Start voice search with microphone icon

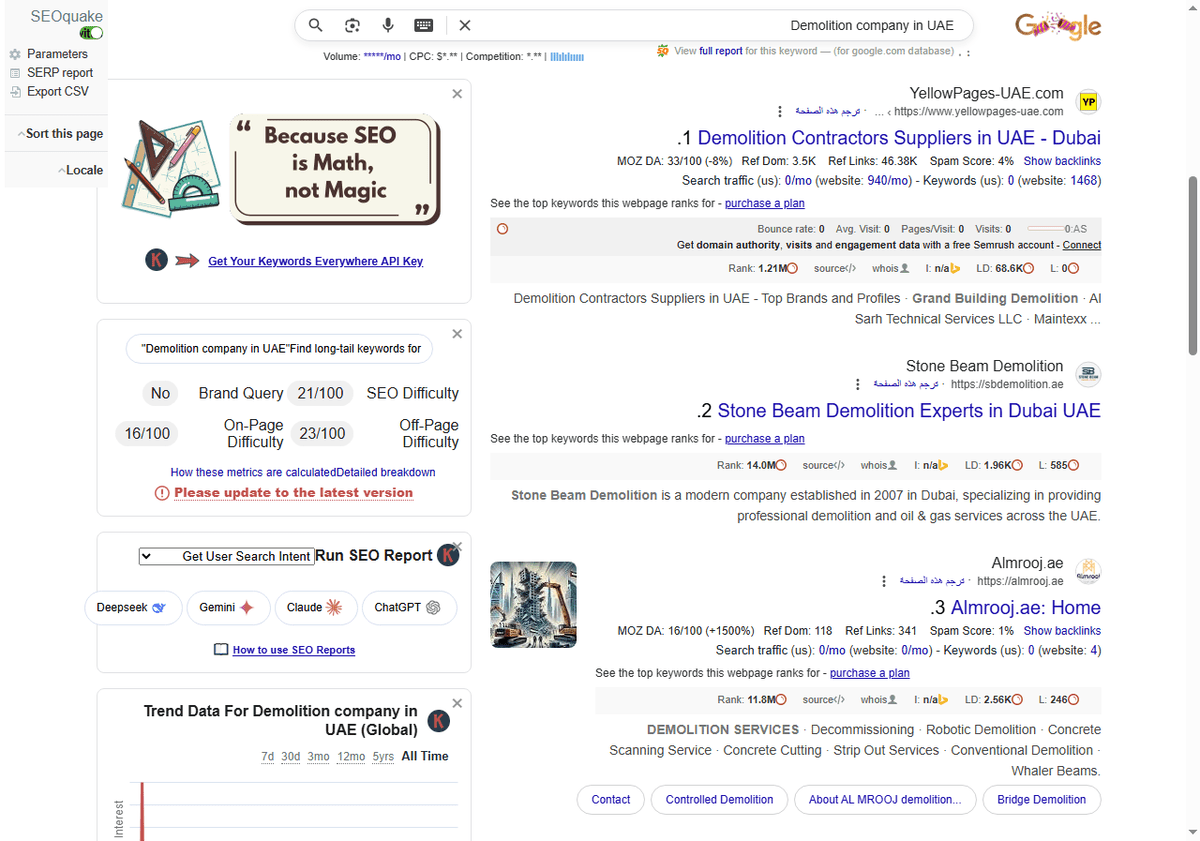tap(388, 26)
